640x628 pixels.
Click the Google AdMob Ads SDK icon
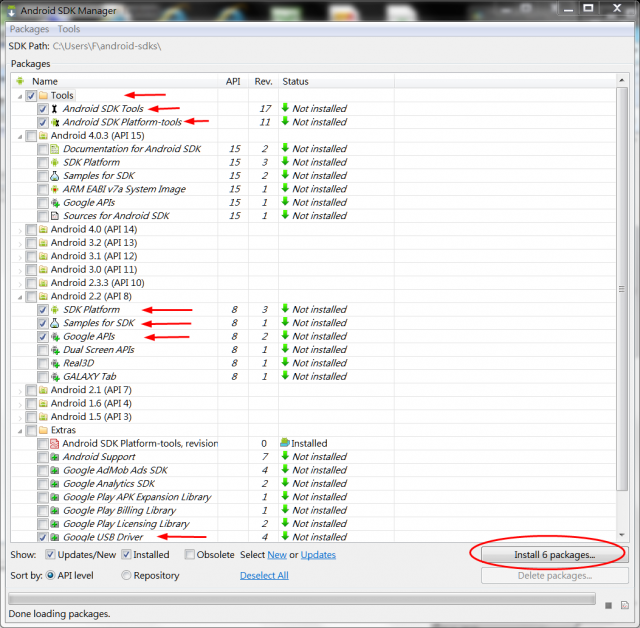(x=55, y=470)
